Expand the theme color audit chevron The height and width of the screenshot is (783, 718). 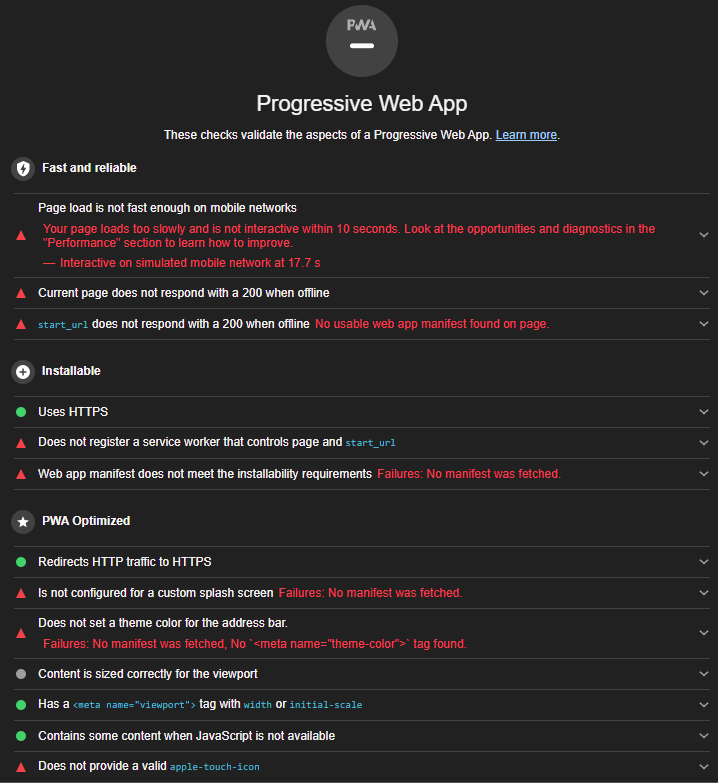tap(704, 633)
